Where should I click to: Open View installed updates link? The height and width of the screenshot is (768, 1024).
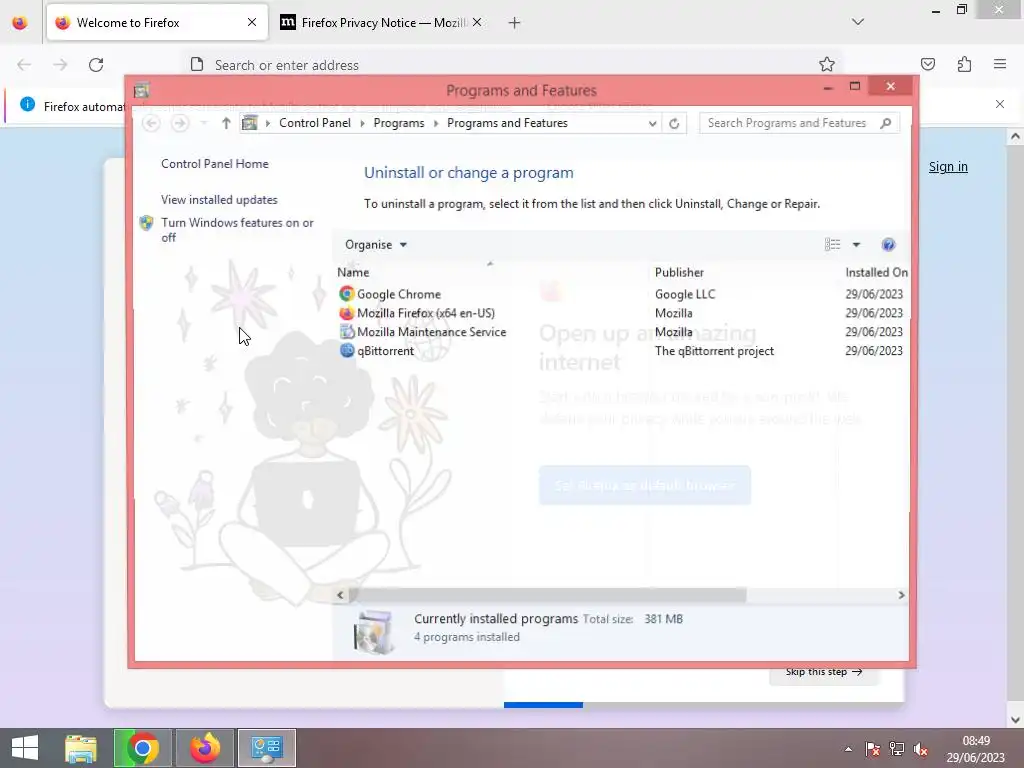pyautogui.click(x=219, y=200)
